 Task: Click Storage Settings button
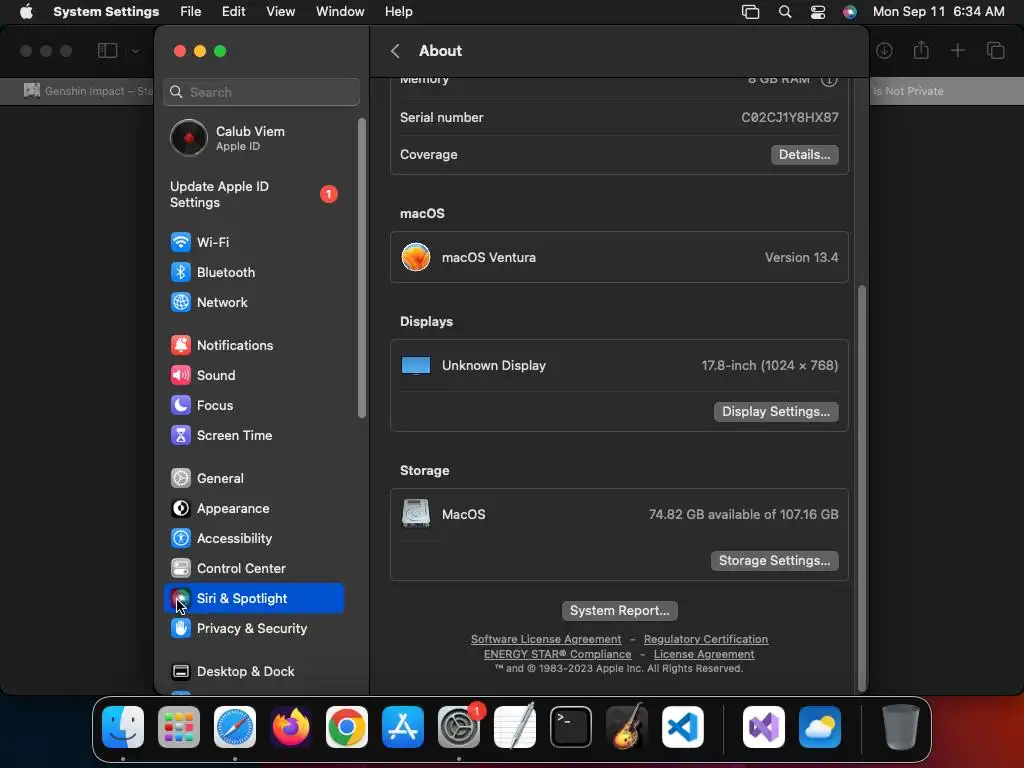(x=775, y=561)
